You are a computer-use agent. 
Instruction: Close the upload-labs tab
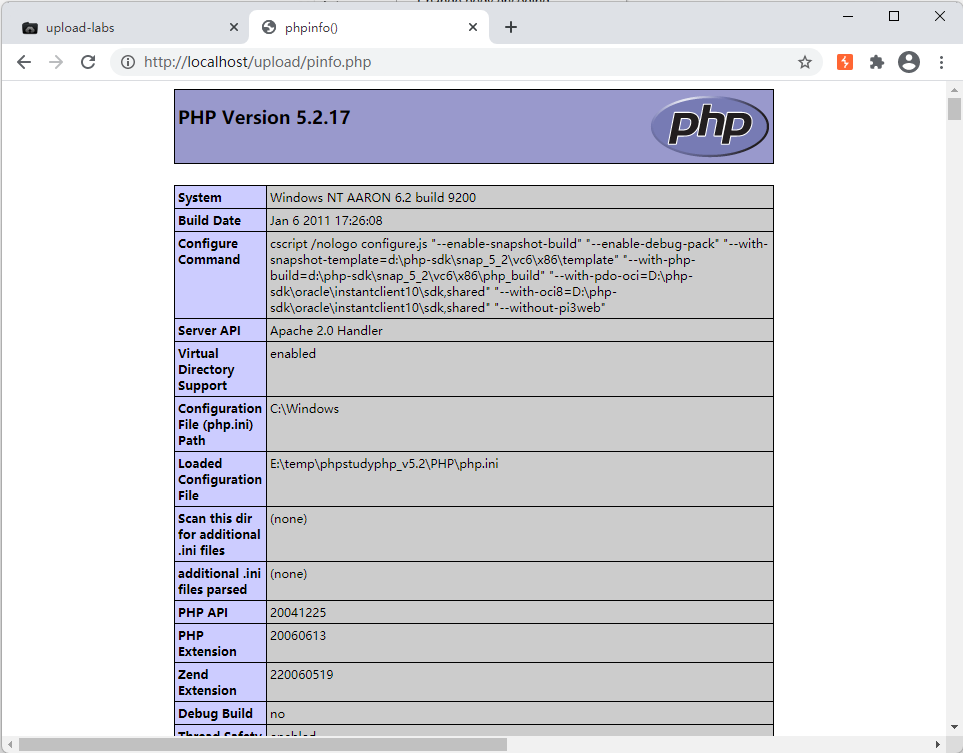coord(234,27)
